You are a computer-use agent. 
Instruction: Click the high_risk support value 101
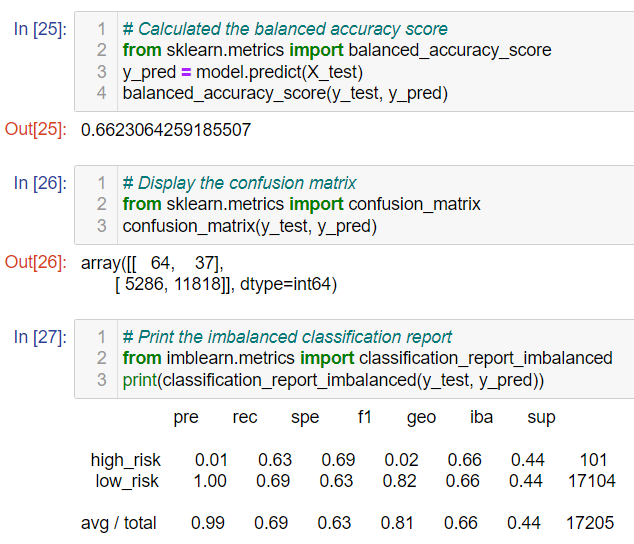594,460
